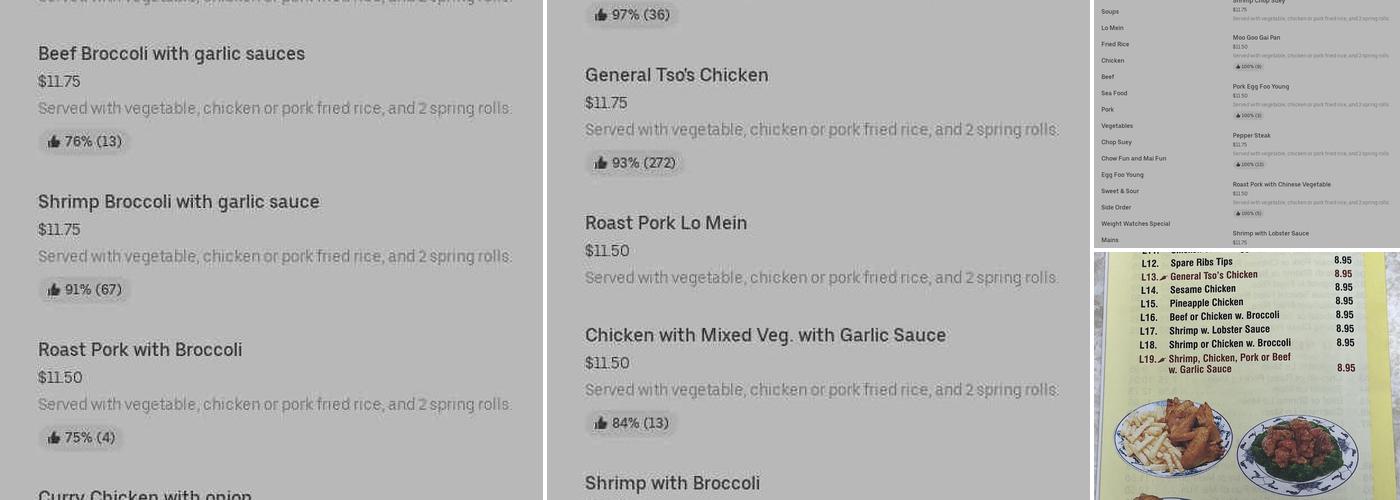Open Weight Watchers Special category

click(1135, 224)
